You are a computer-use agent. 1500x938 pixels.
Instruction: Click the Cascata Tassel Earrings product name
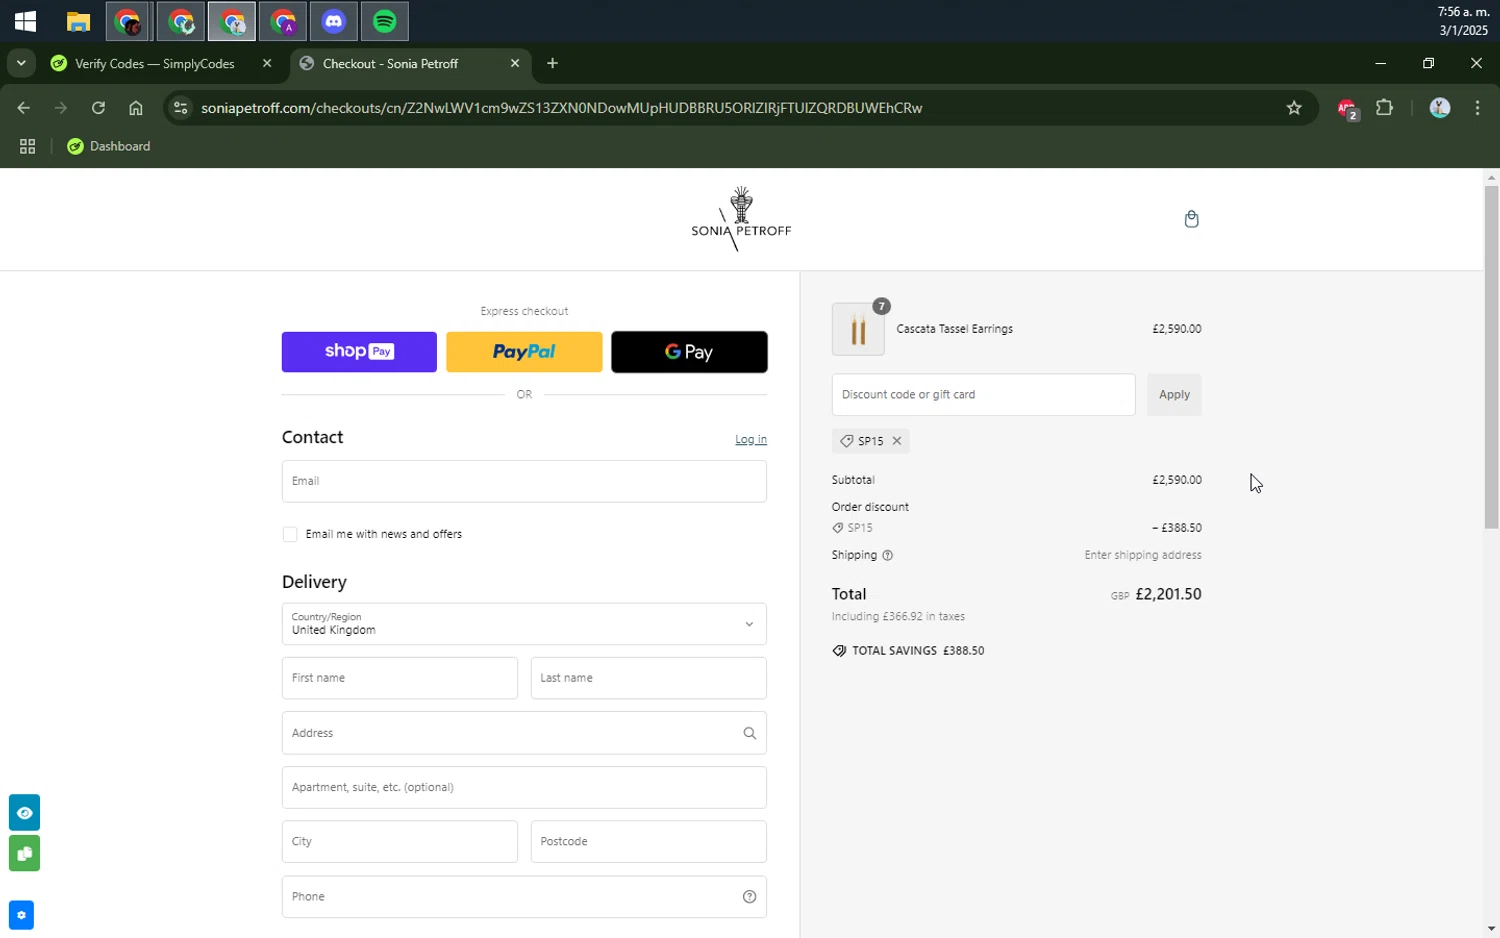pos(954,329)
